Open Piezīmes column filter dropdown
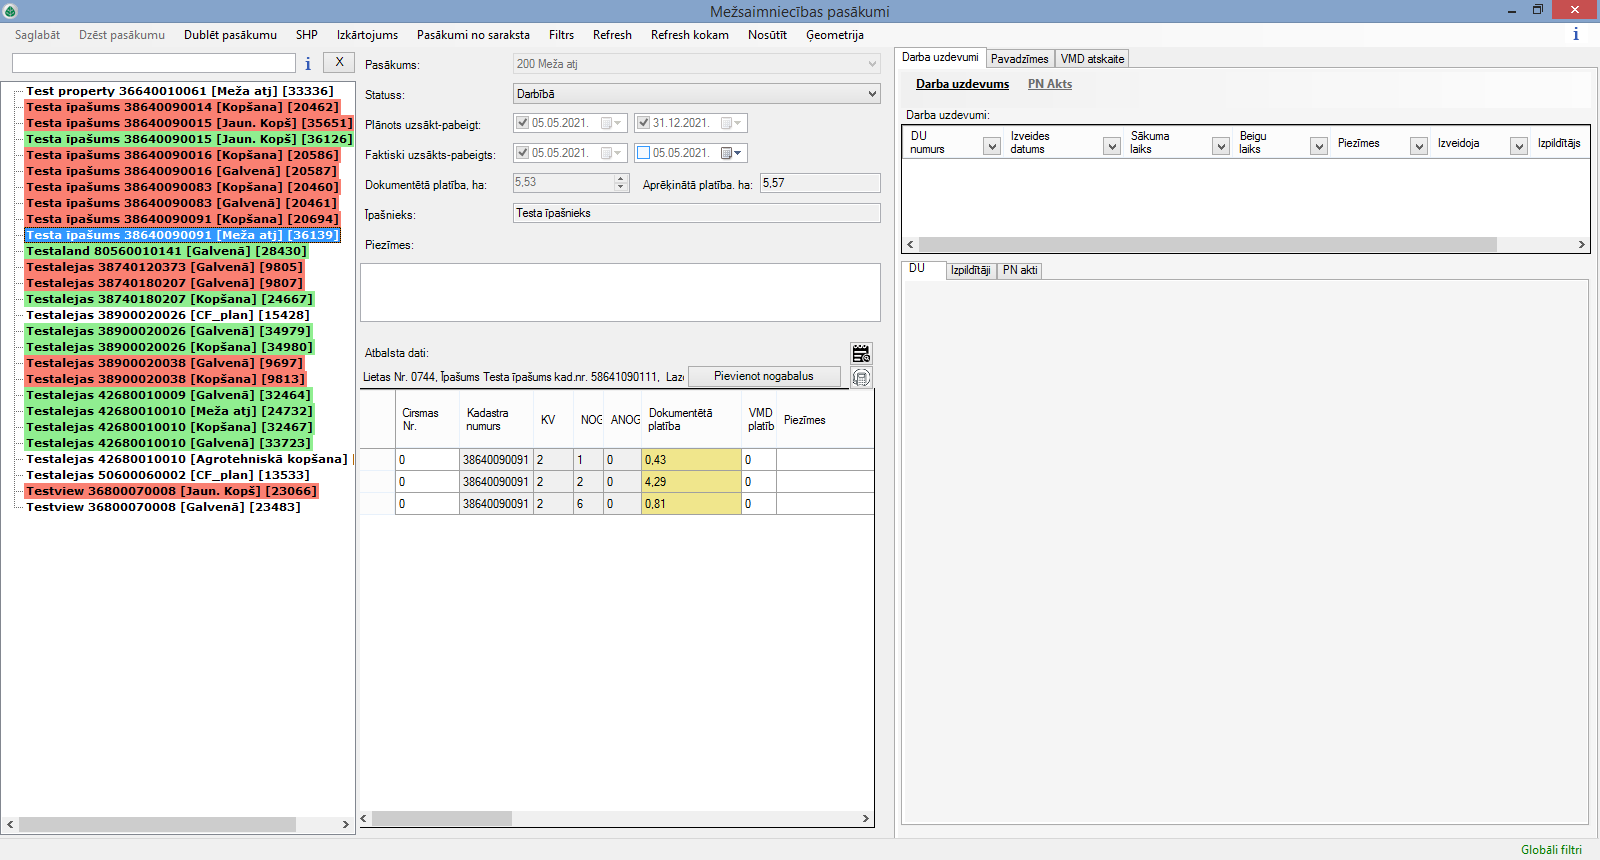The image size is (1600, 860). [x=1418, y=146]
